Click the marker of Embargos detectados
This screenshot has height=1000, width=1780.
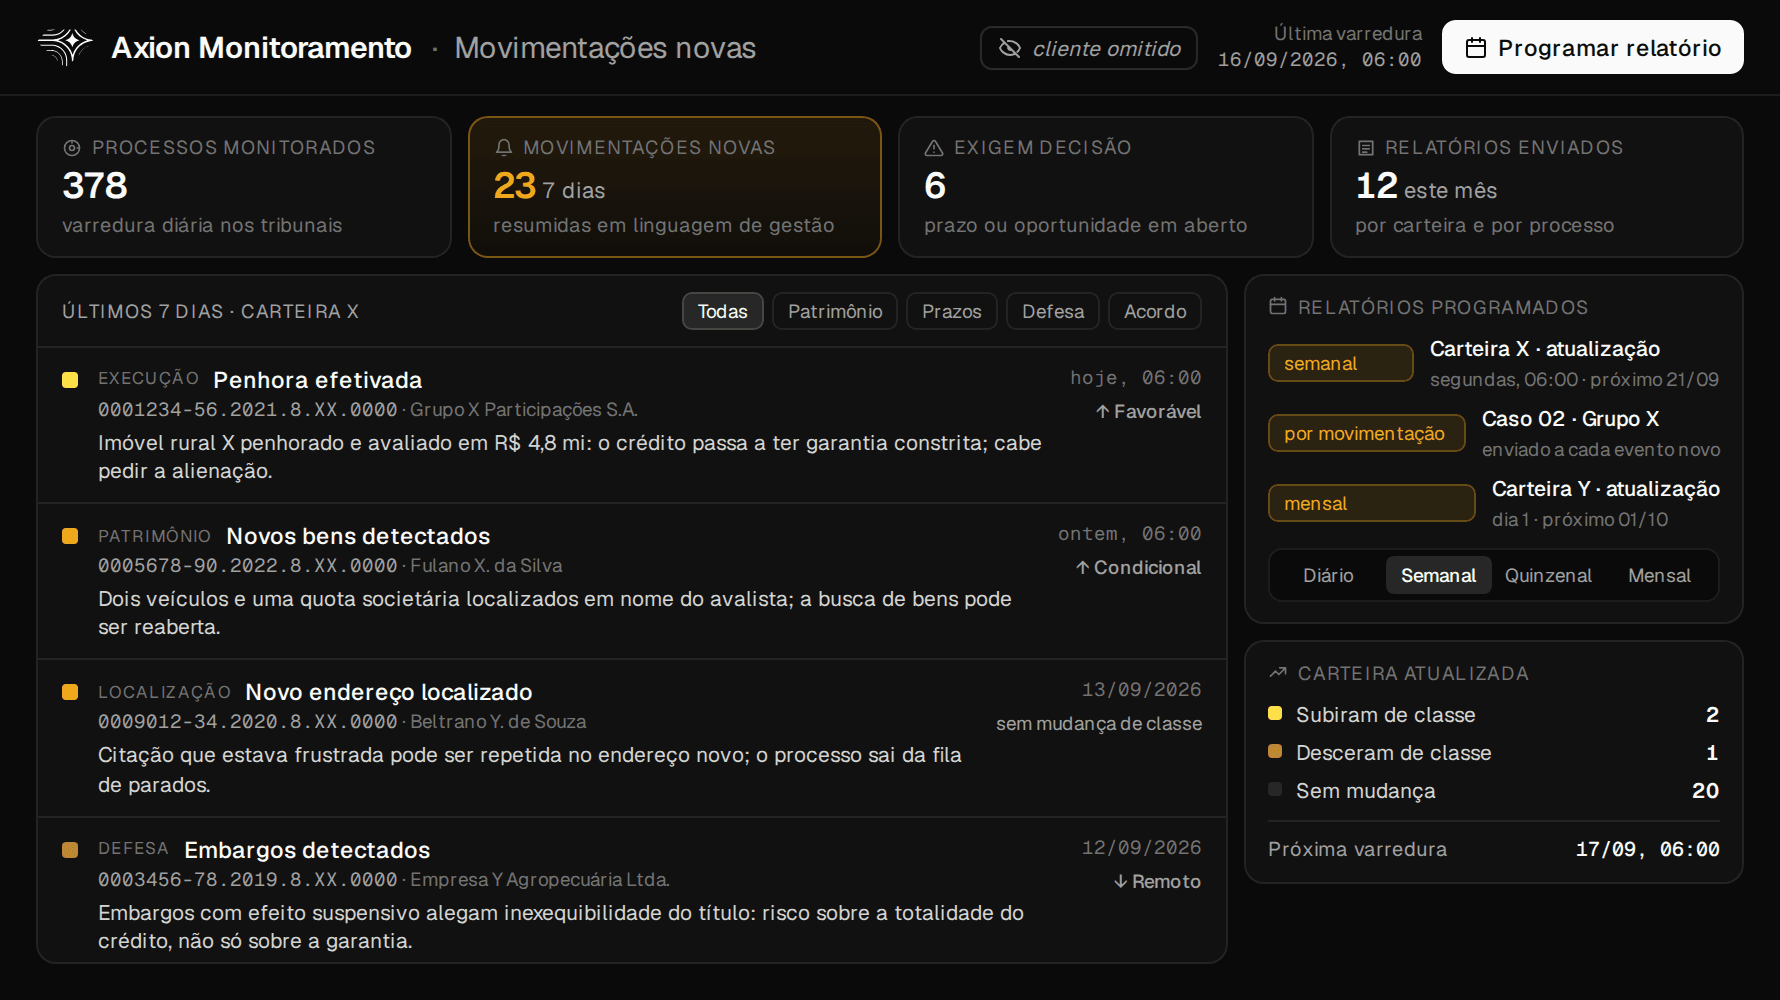click(70, 850)
